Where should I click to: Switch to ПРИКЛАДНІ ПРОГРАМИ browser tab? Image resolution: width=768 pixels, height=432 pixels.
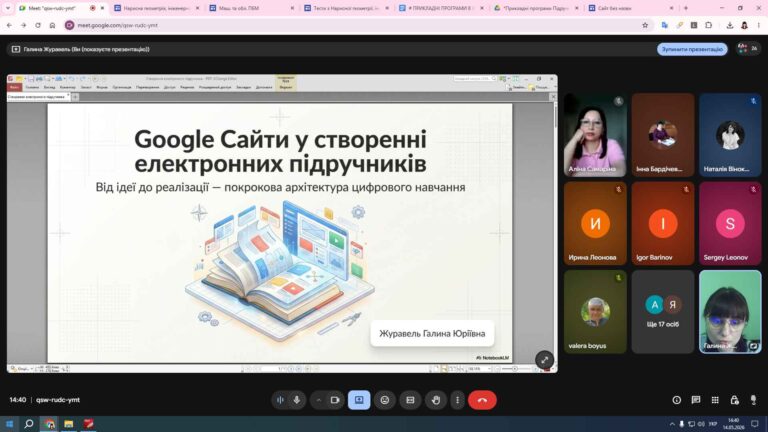[x=441, y=8]
